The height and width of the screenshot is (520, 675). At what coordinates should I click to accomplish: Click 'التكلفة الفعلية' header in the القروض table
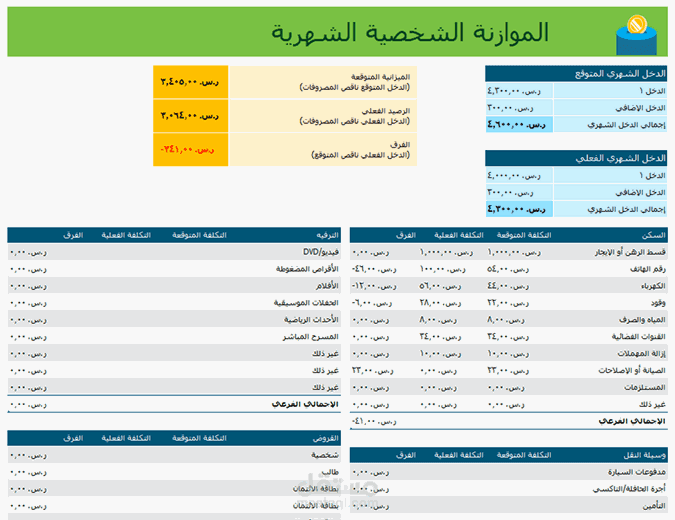pyautogui.click(x=126, y=438)
